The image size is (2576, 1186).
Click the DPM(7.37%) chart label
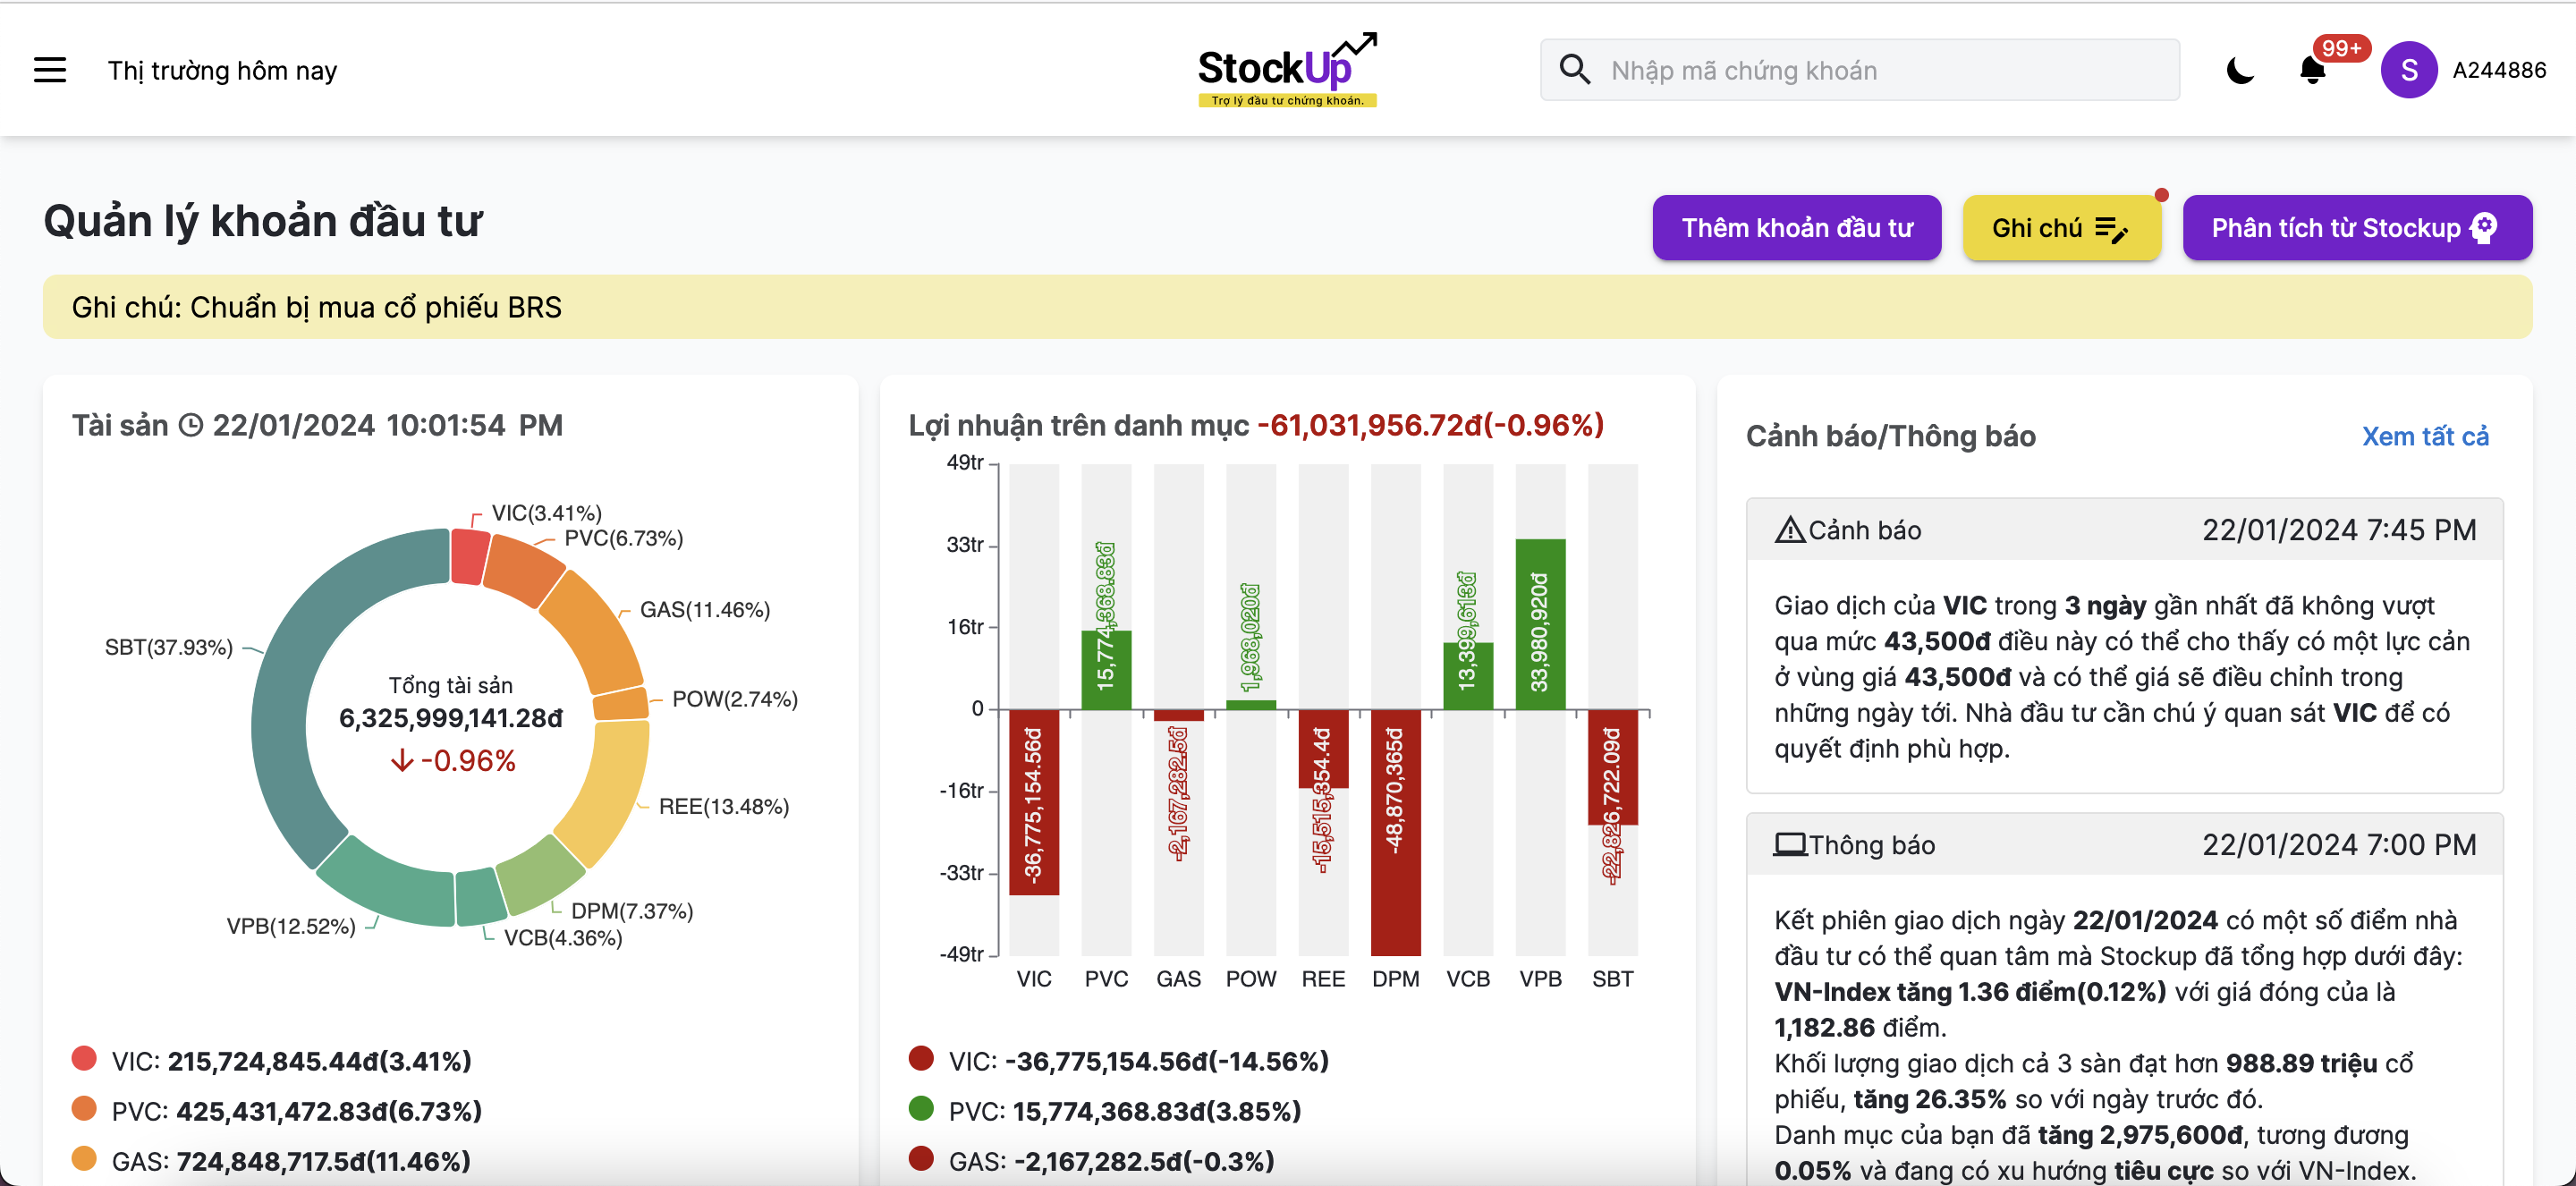pyautogui.click(x=632, y=911)
